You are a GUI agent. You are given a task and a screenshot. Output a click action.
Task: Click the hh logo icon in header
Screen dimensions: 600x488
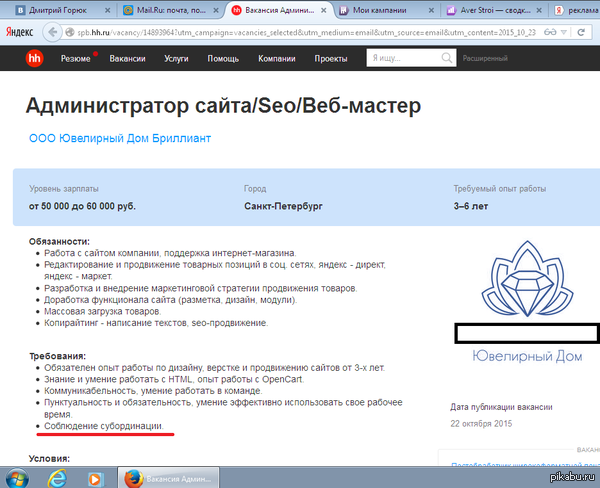[x=34, y=59]
